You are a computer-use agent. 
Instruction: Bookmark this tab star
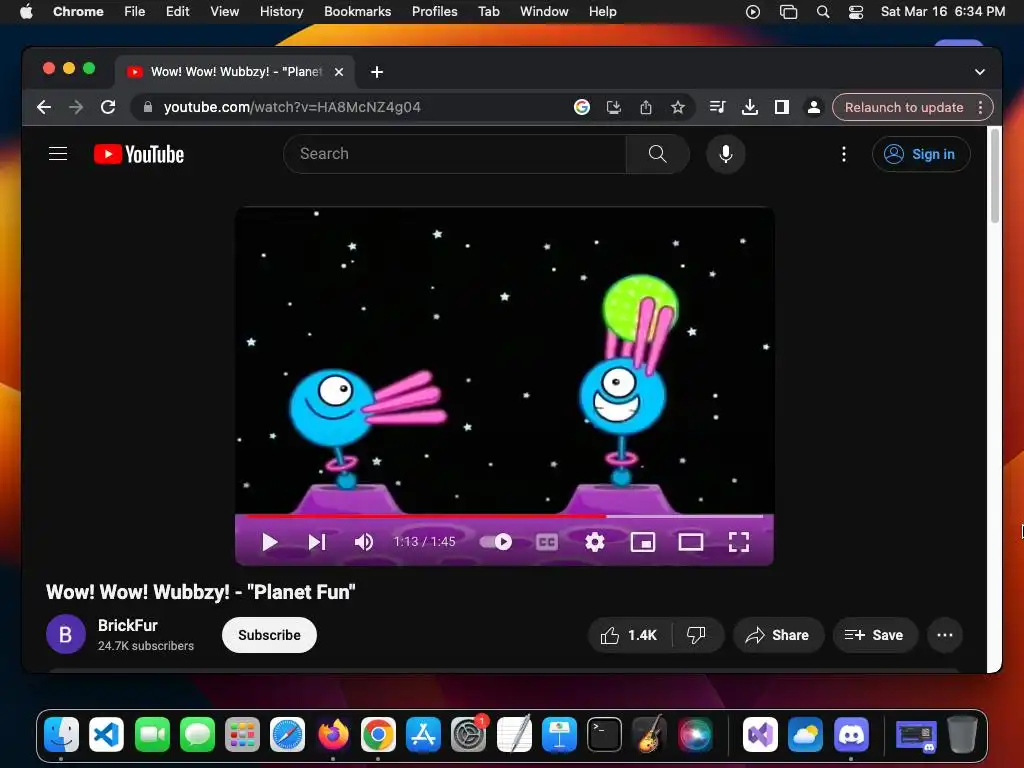click(678, 107)
